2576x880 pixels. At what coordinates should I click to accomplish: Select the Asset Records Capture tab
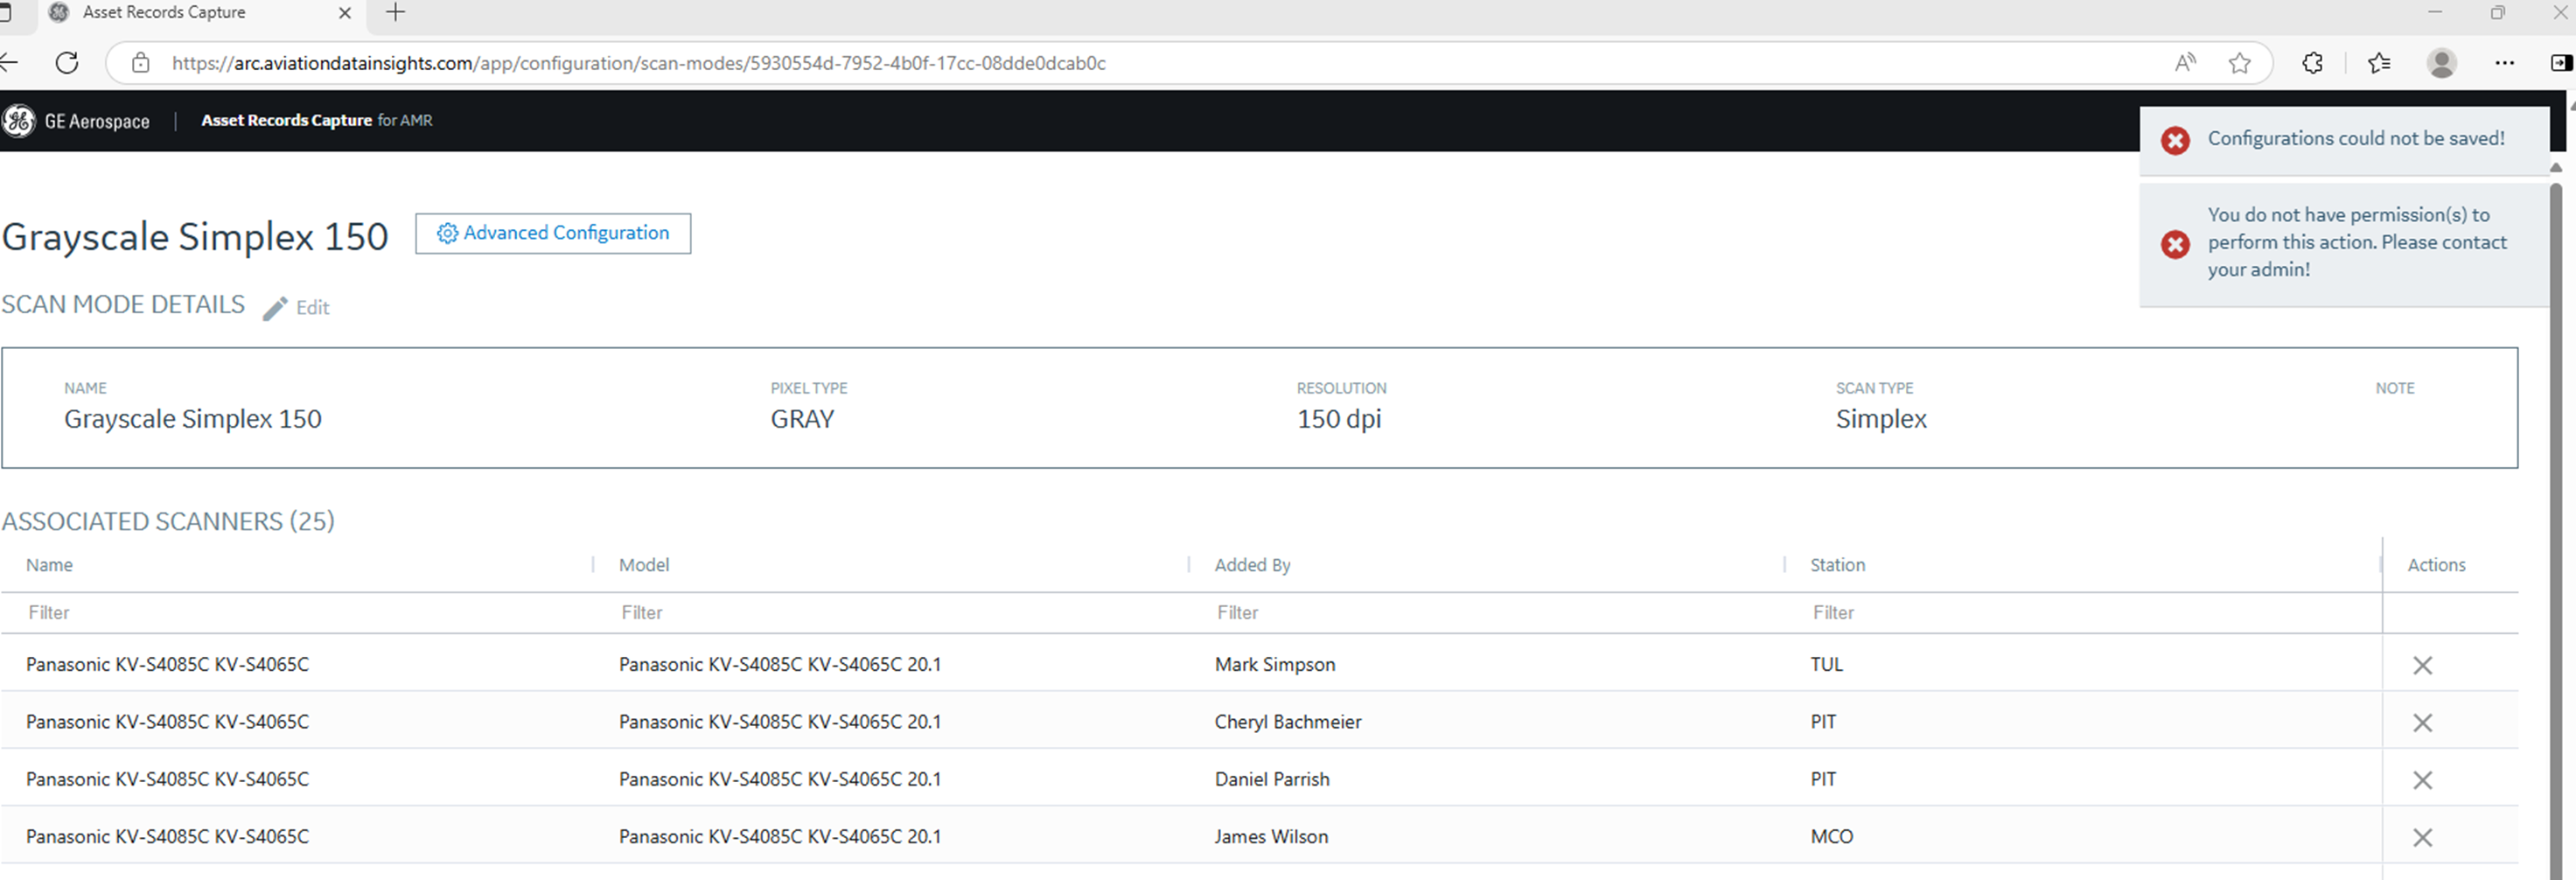click(200, 13)
